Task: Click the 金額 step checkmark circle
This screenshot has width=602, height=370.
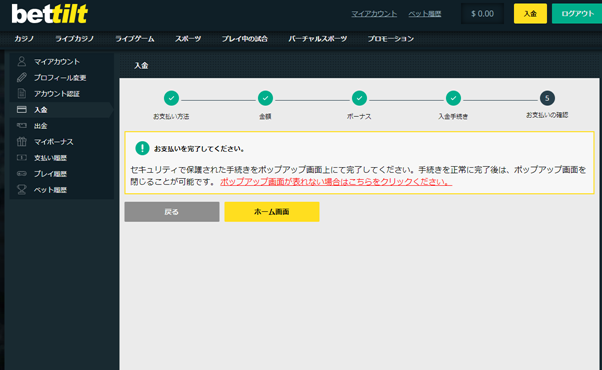Action: tap(265, 98)
